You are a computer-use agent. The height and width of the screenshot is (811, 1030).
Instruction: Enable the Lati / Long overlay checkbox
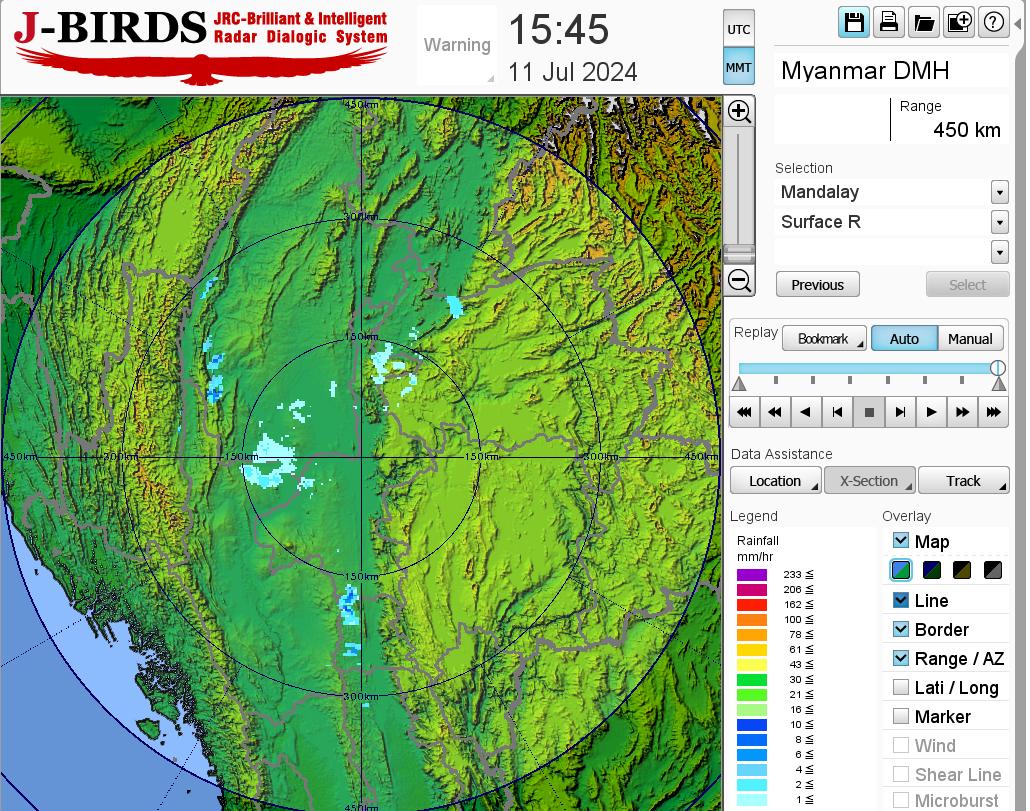click(901, 687)
